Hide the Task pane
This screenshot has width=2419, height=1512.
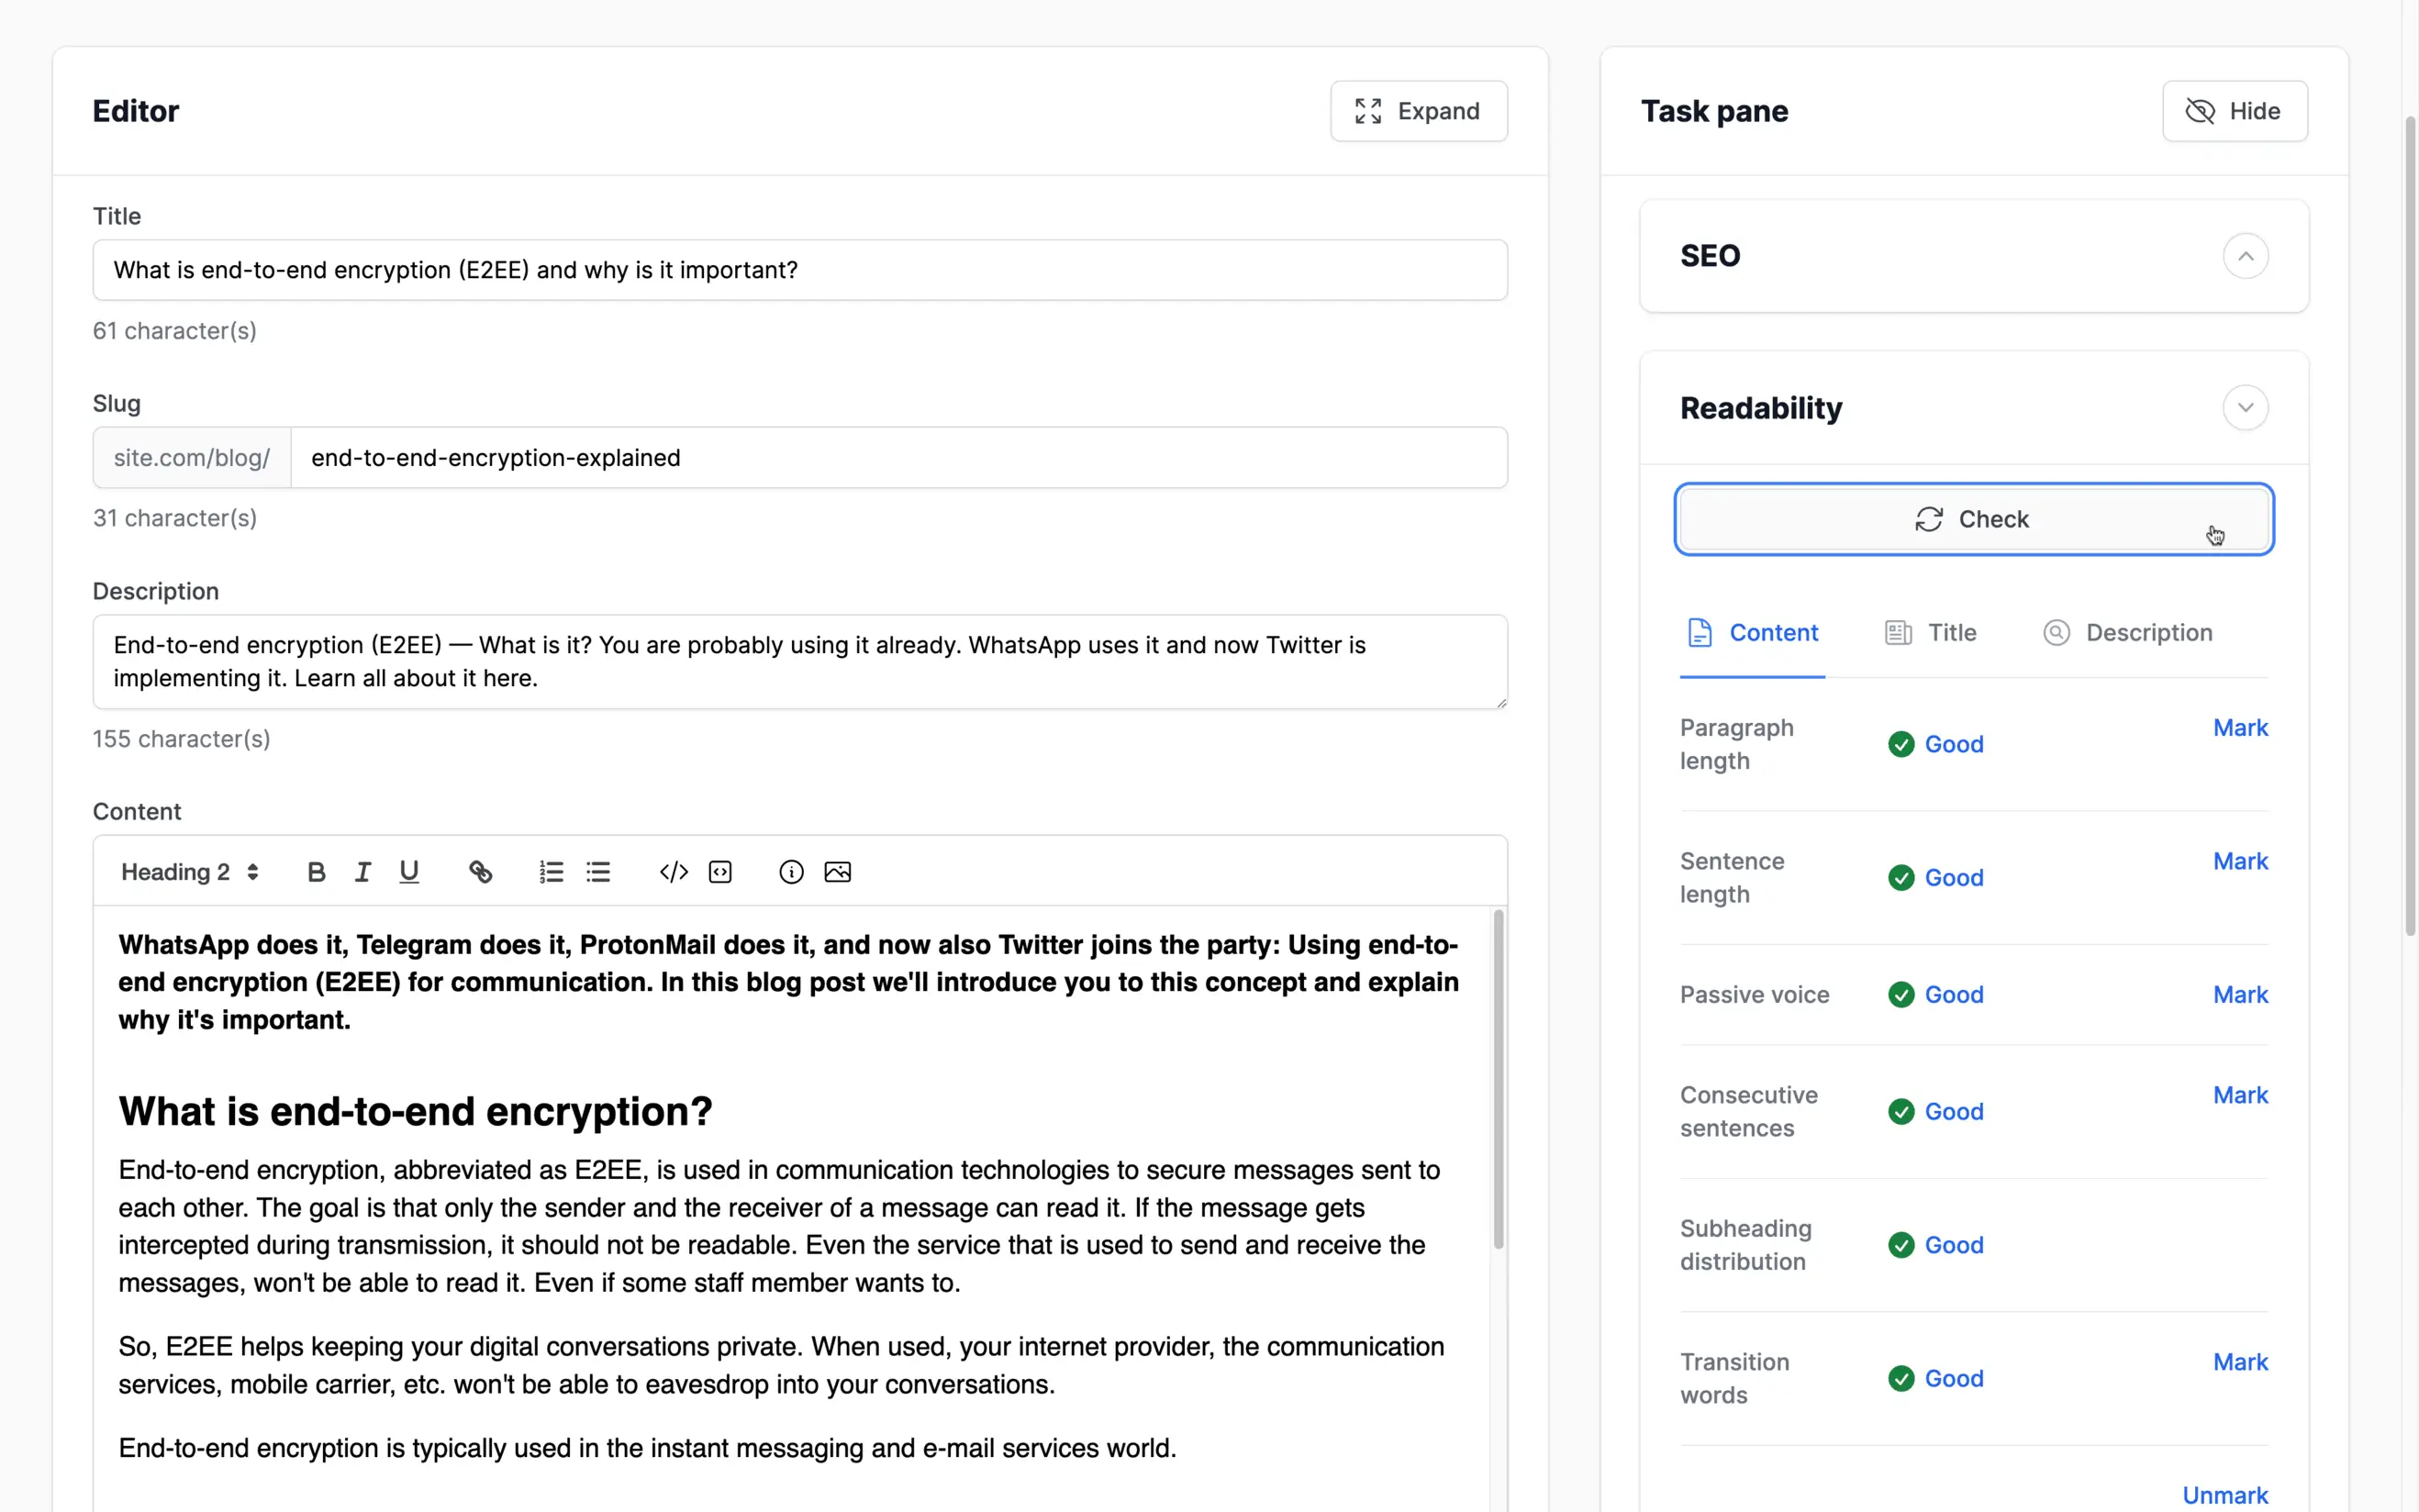2235,111
